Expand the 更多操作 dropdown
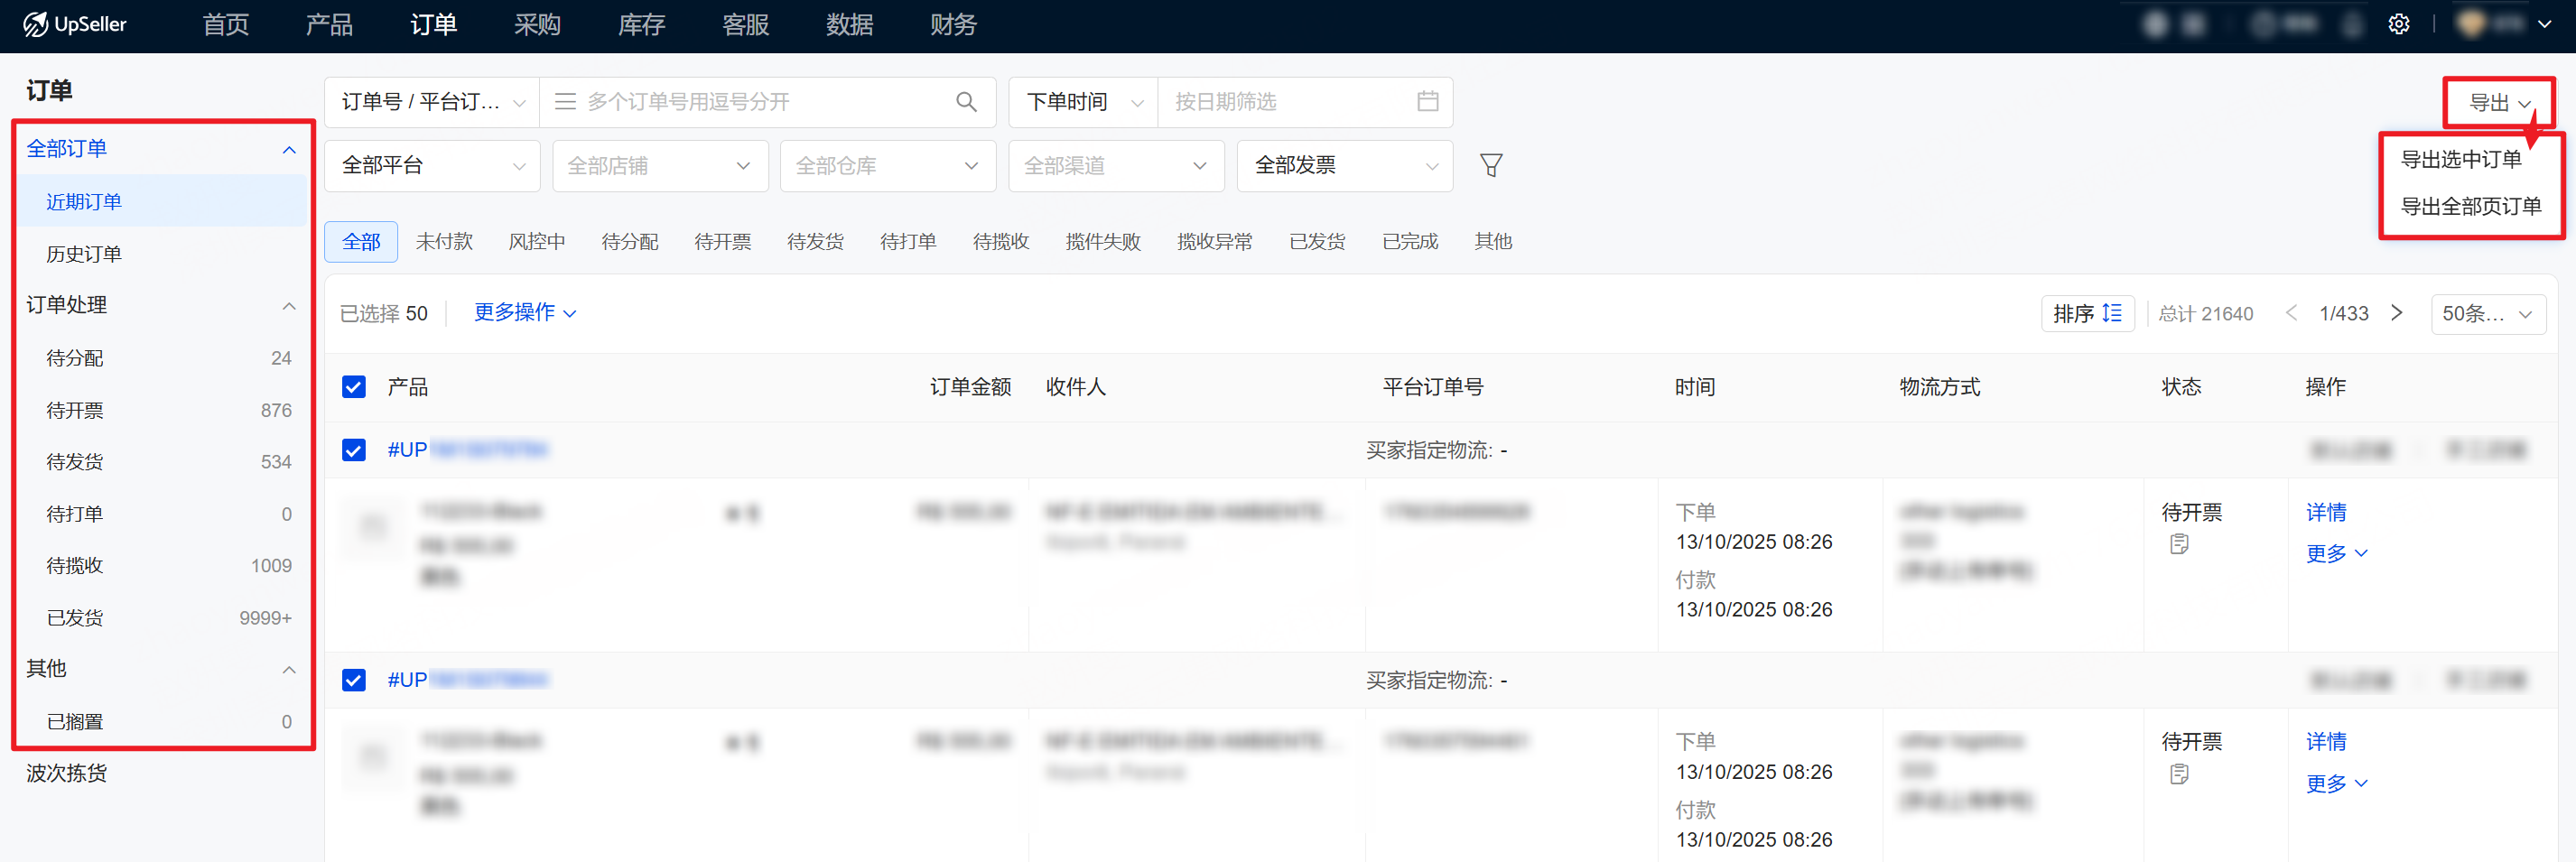 (524, 313)
